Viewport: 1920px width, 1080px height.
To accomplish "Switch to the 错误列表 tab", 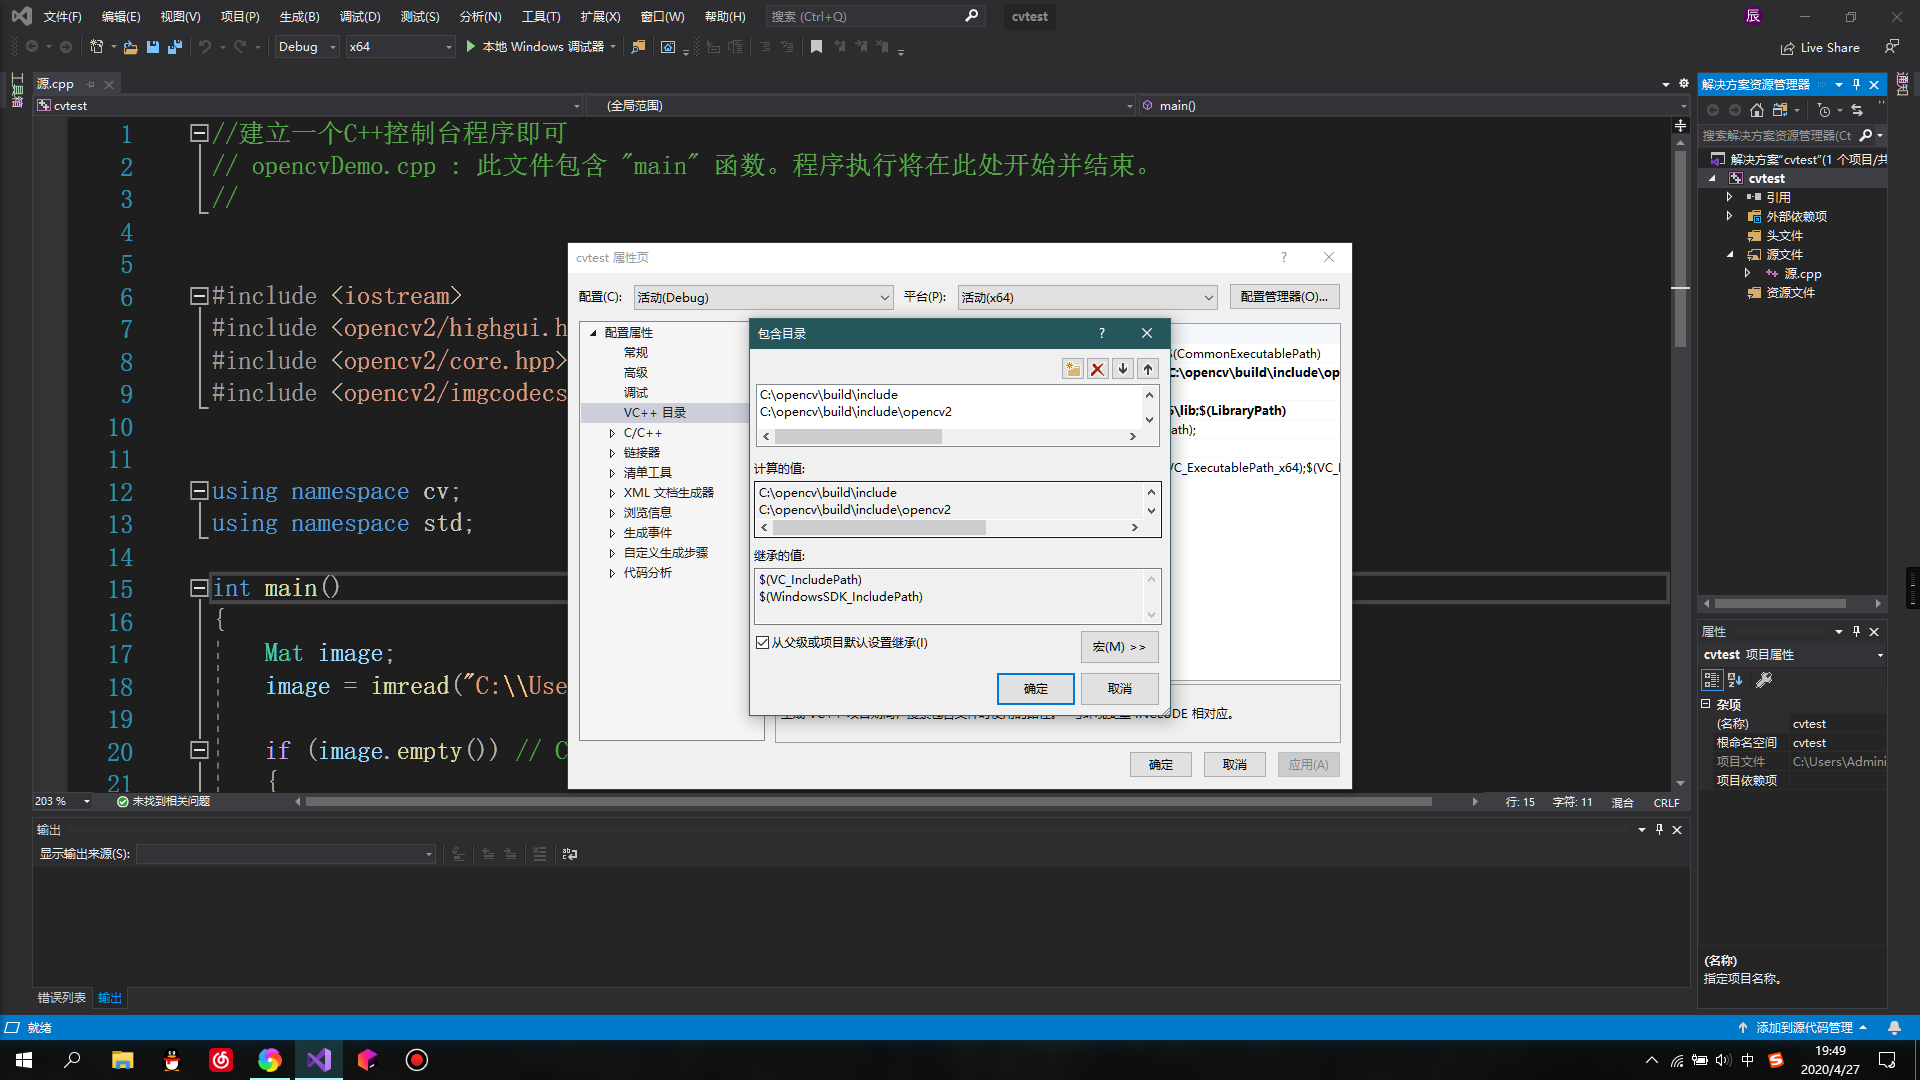I will tap(62, 997).
